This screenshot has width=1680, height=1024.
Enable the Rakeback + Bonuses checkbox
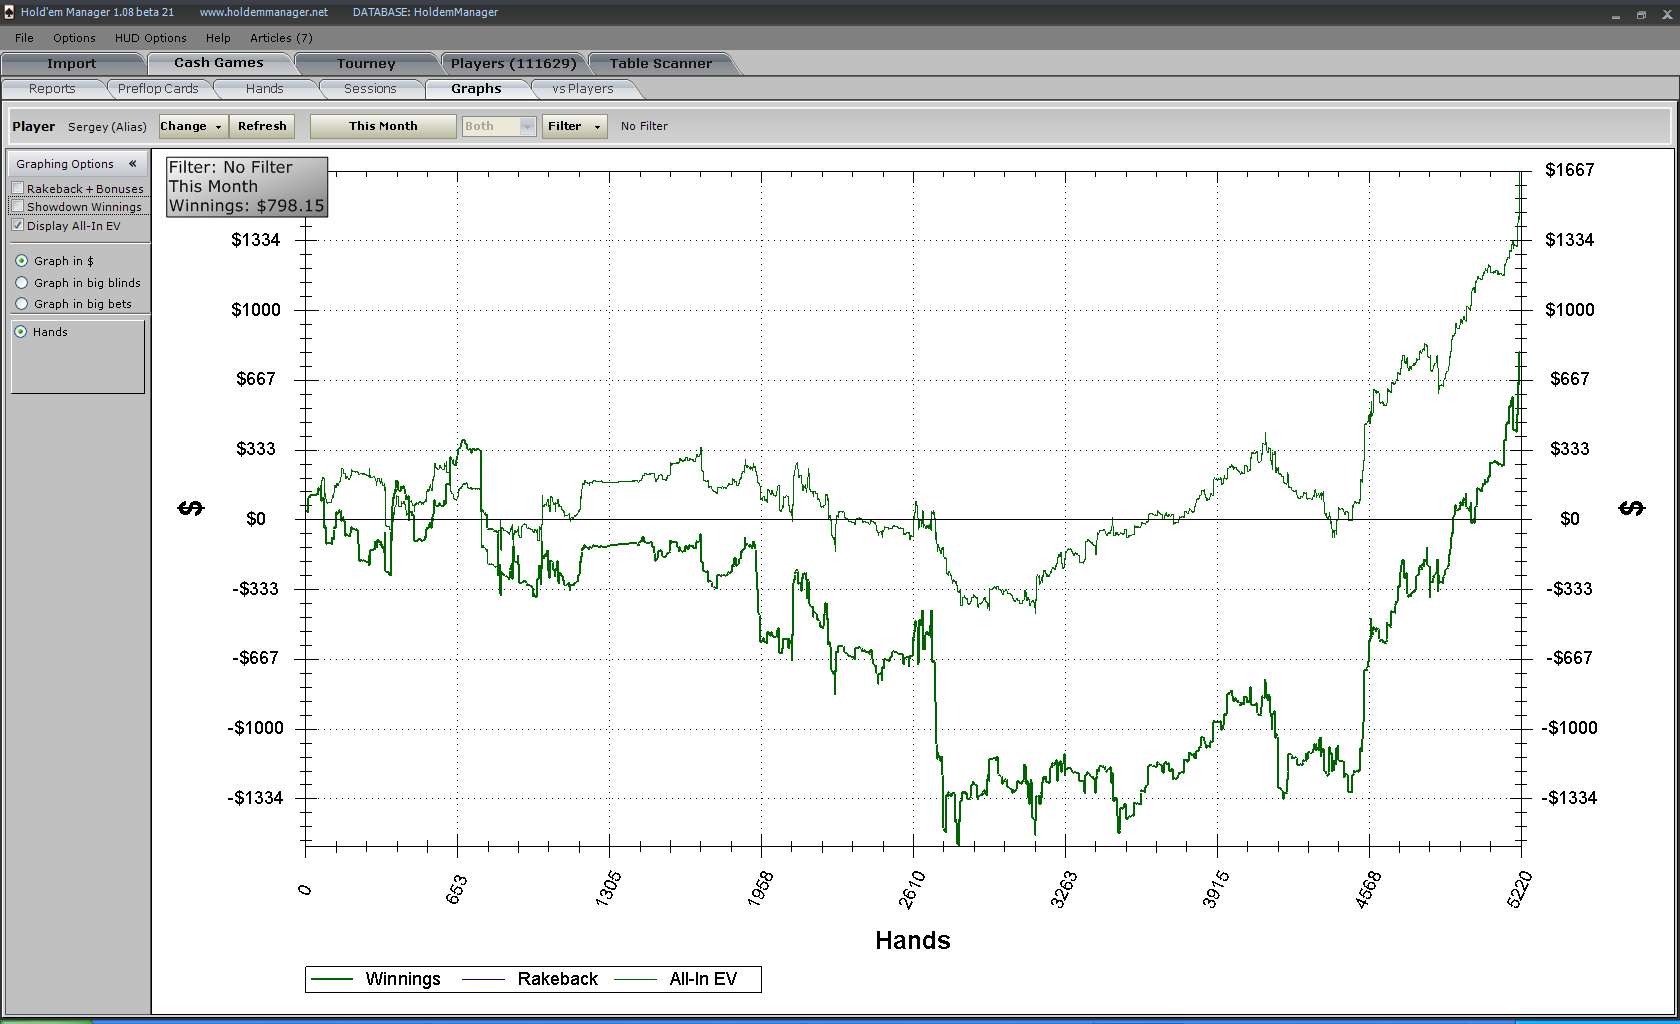18,188
